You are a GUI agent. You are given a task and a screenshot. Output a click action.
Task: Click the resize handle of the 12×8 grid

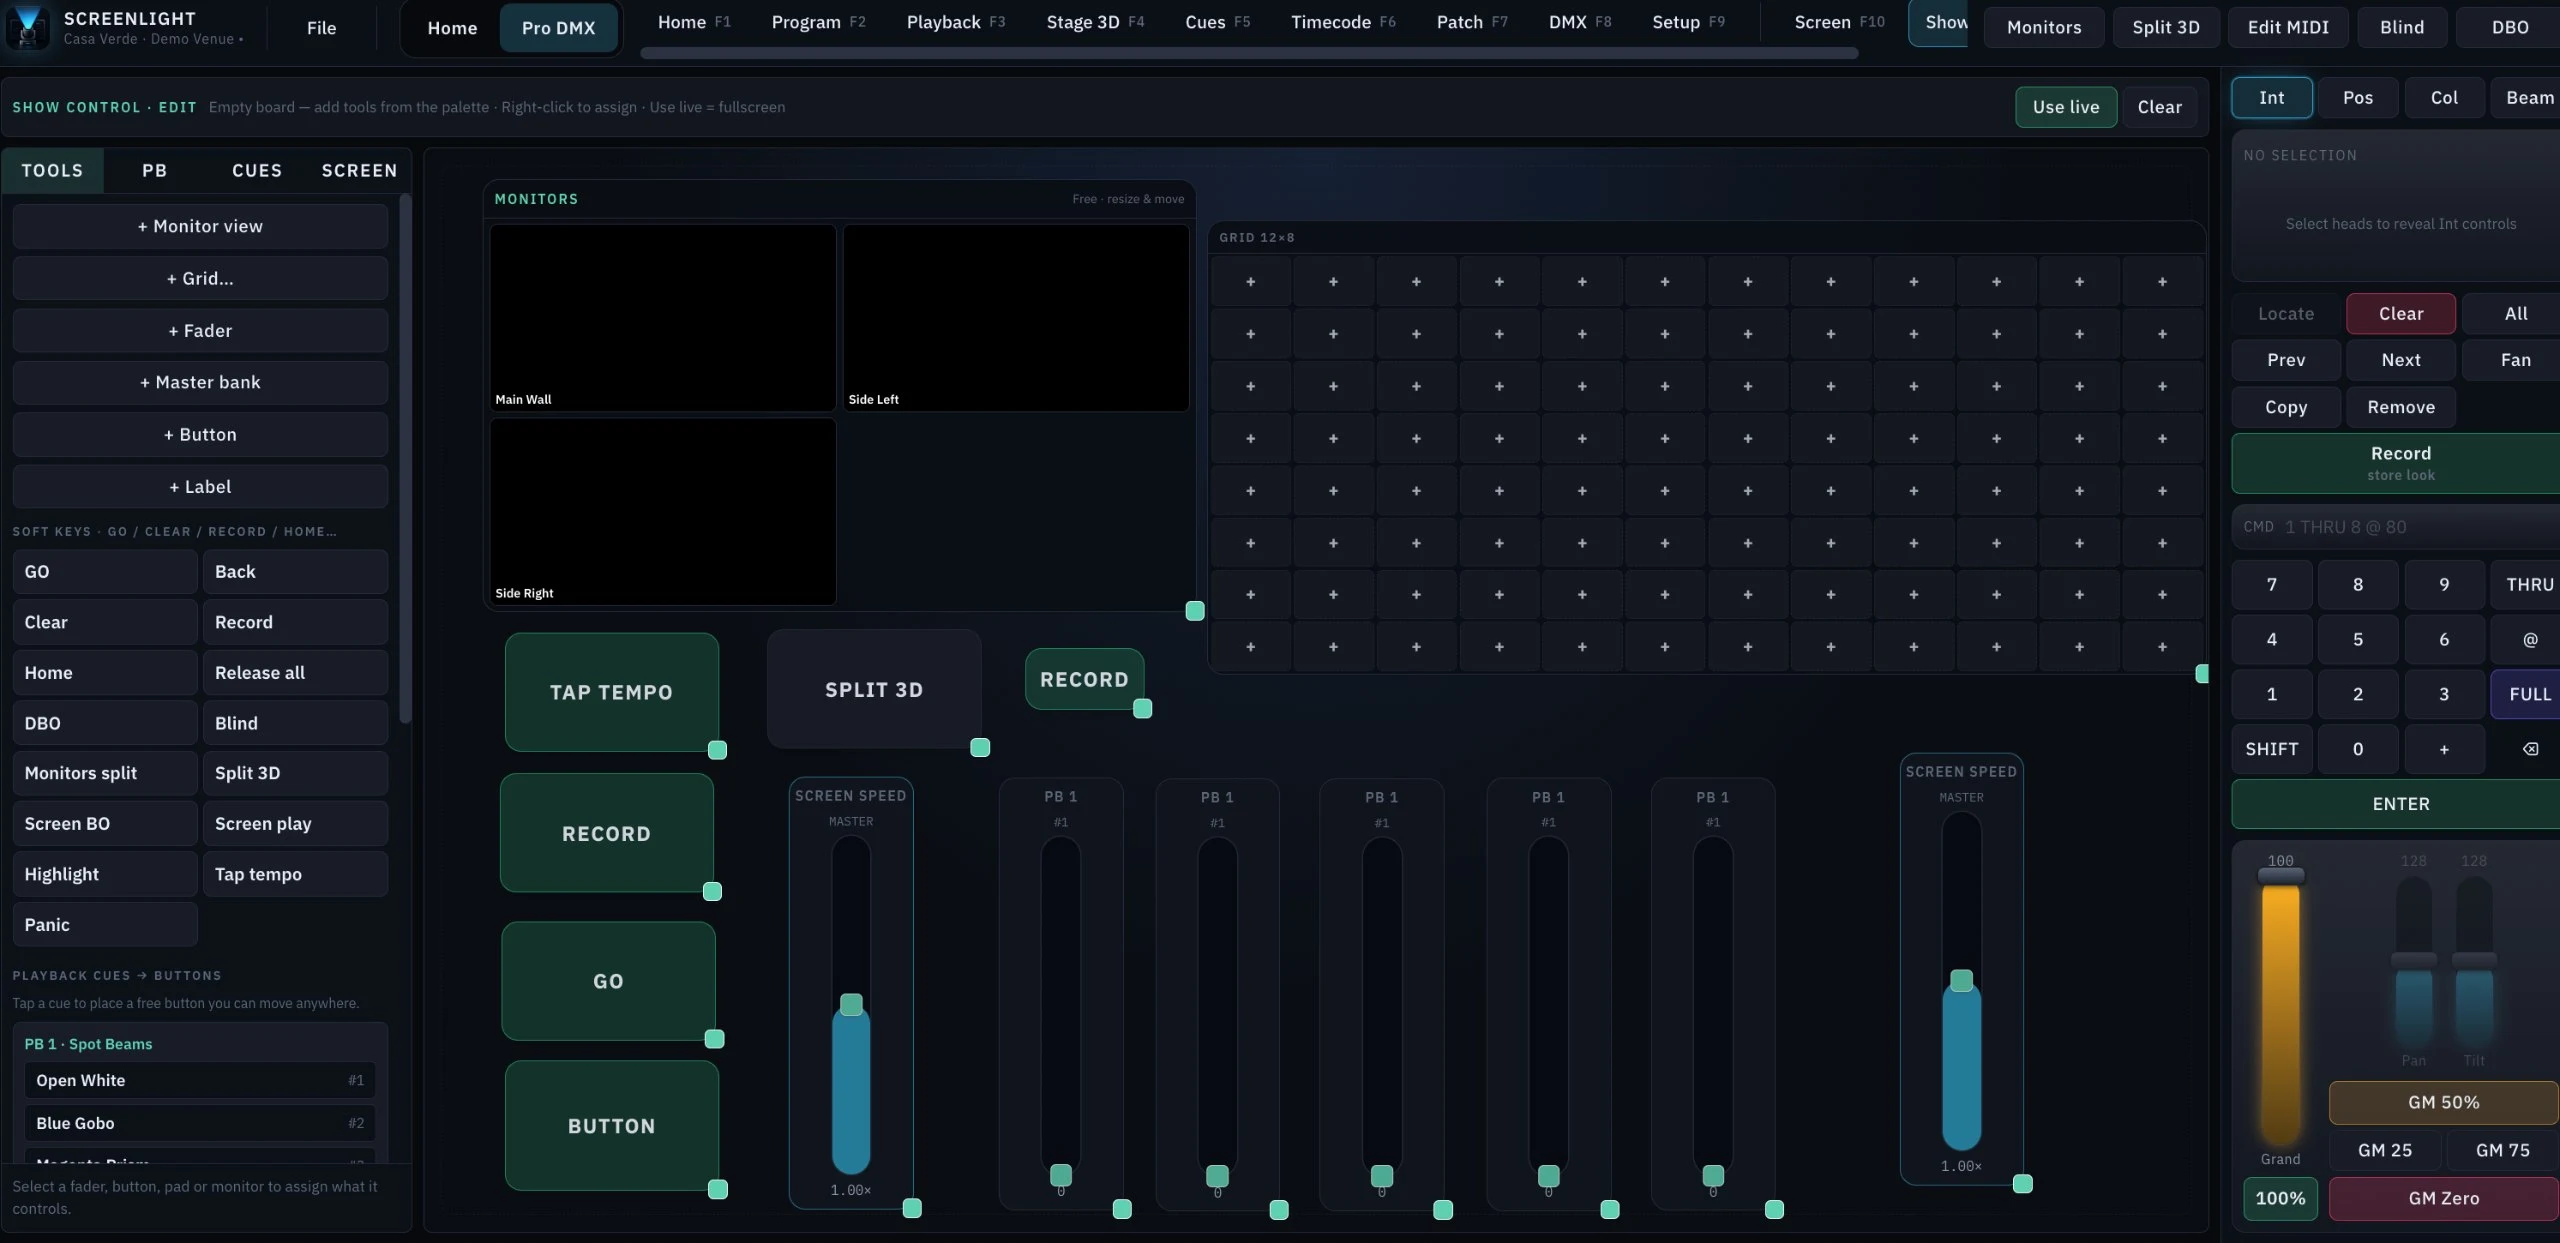[x=2201, y=674]
